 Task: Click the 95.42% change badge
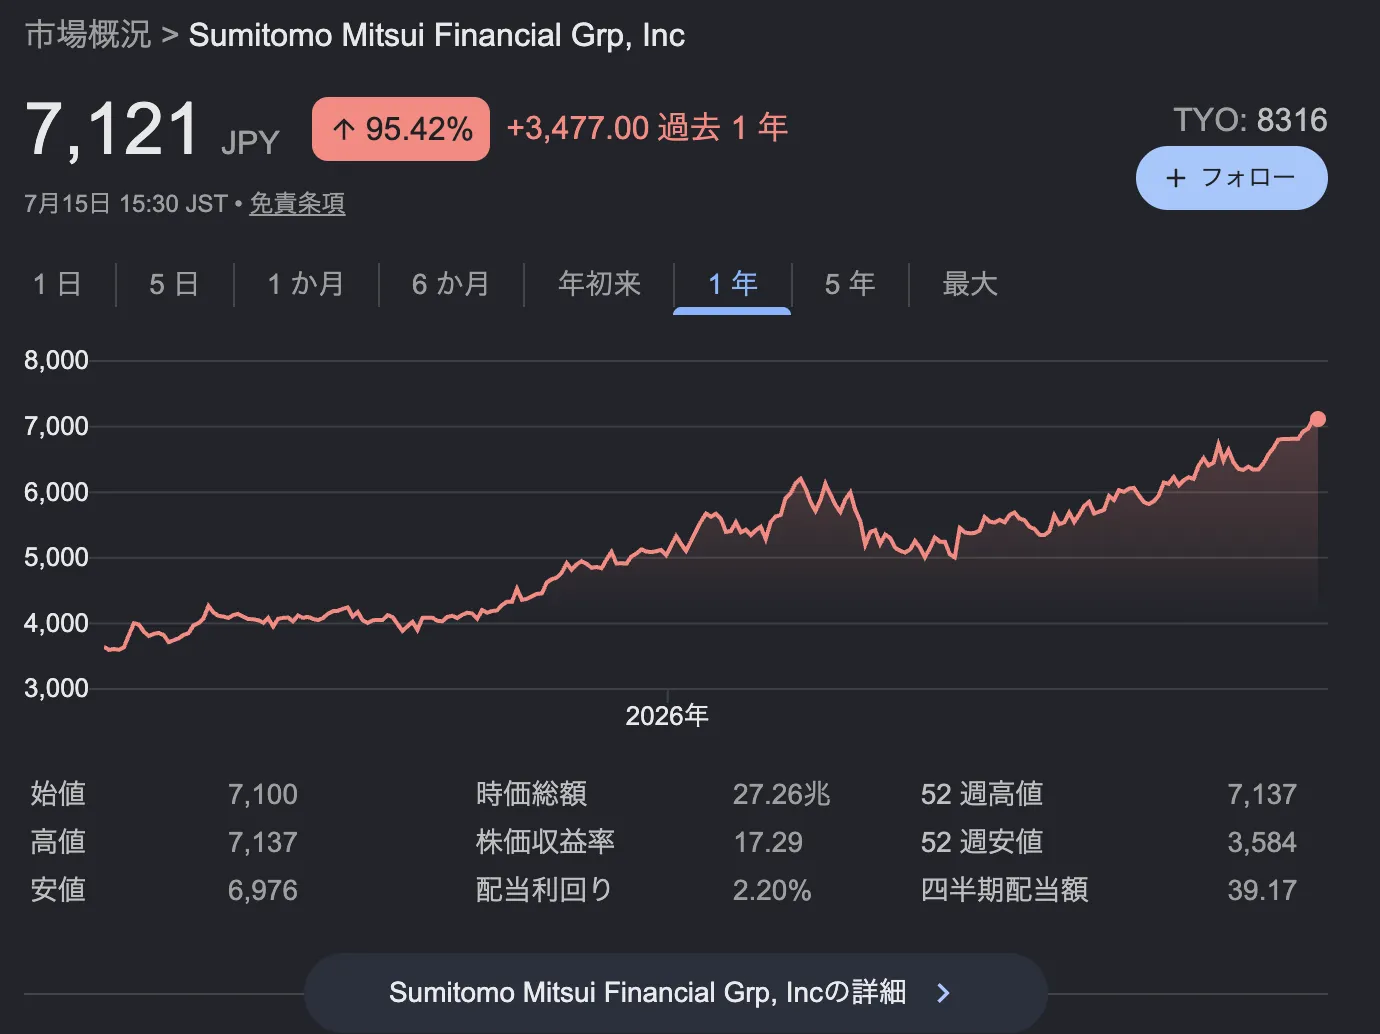tap(401, 129)
